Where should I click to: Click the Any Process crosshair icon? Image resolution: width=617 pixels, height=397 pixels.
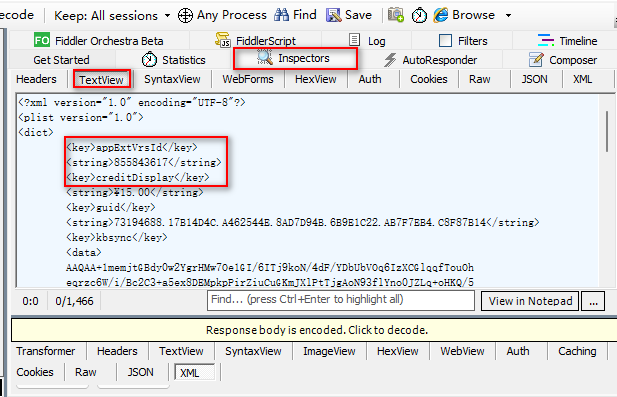(185, 15)
